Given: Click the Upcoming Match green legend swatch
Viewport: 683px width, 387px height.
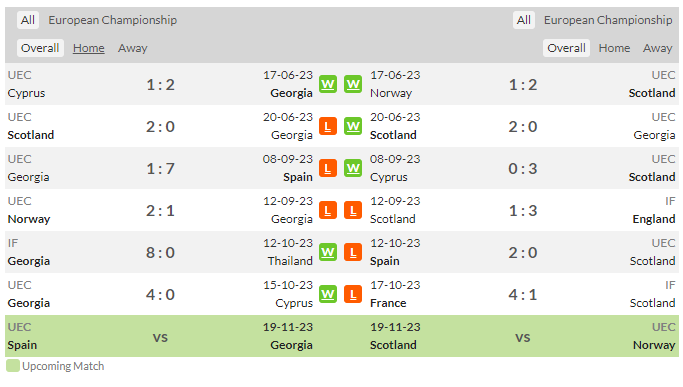Looking at the screenshot, I should click(13, 366).
